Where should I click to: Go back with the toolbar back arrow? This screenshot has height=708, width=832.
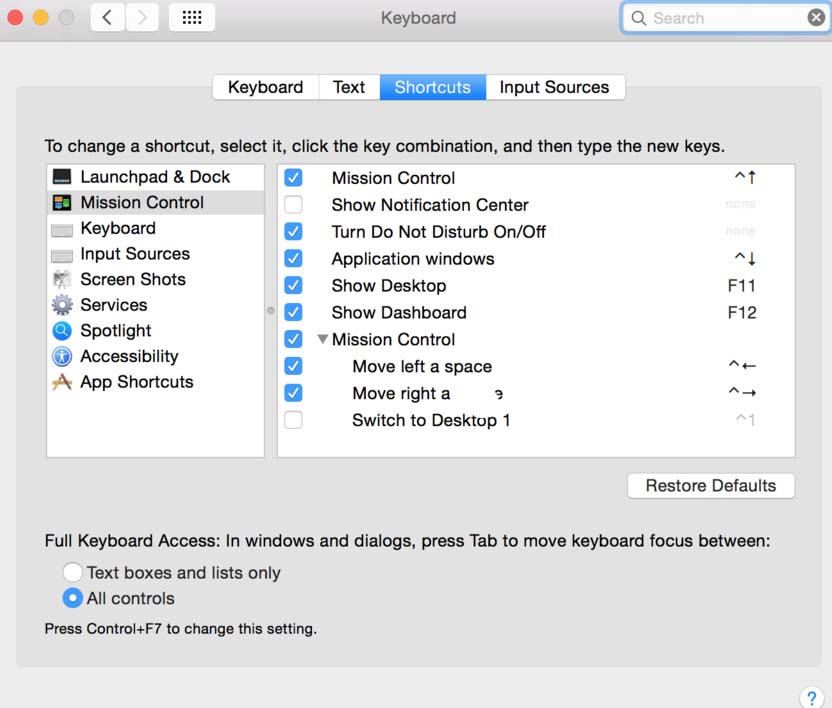(107, 18)
